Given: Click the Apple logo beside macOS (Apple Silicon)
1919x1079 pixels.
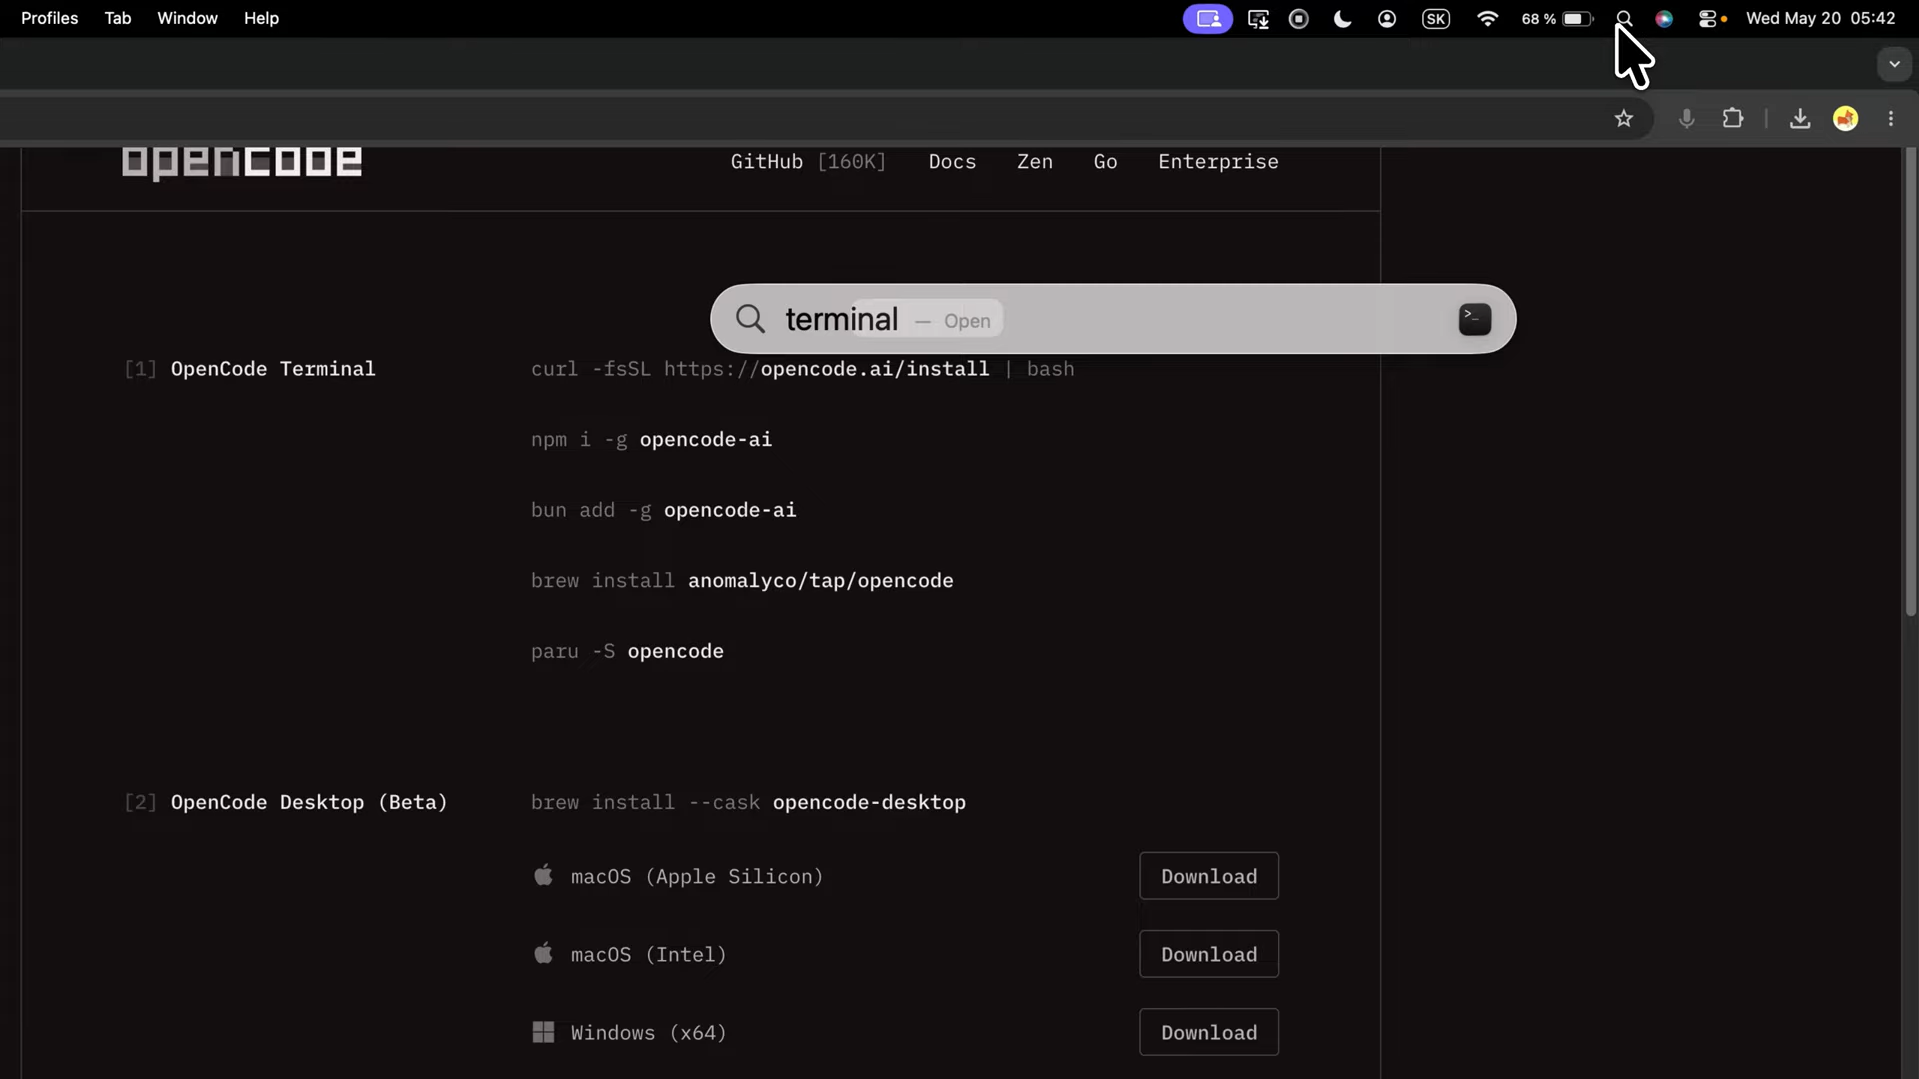Looking at the screenshot, I should (x=543, y=876).
